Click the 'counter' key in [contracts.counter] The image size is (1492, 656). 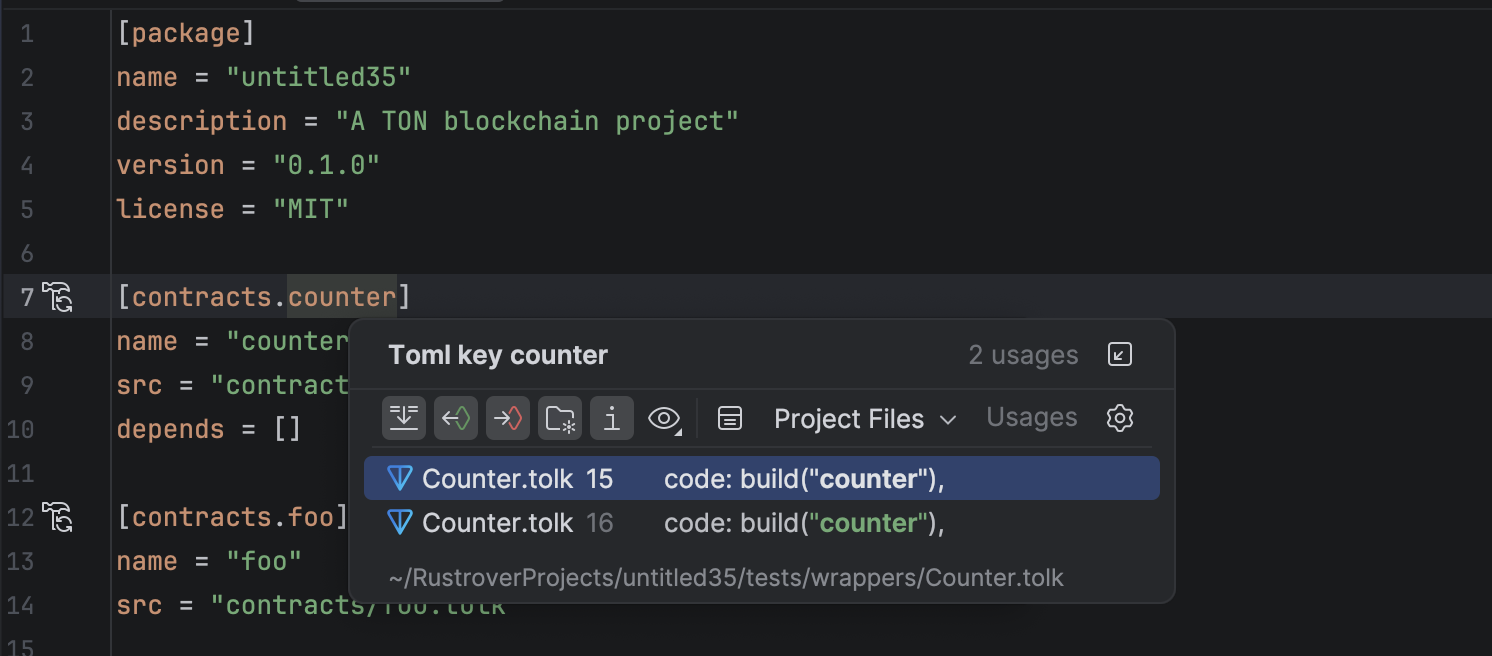(342, 297)
